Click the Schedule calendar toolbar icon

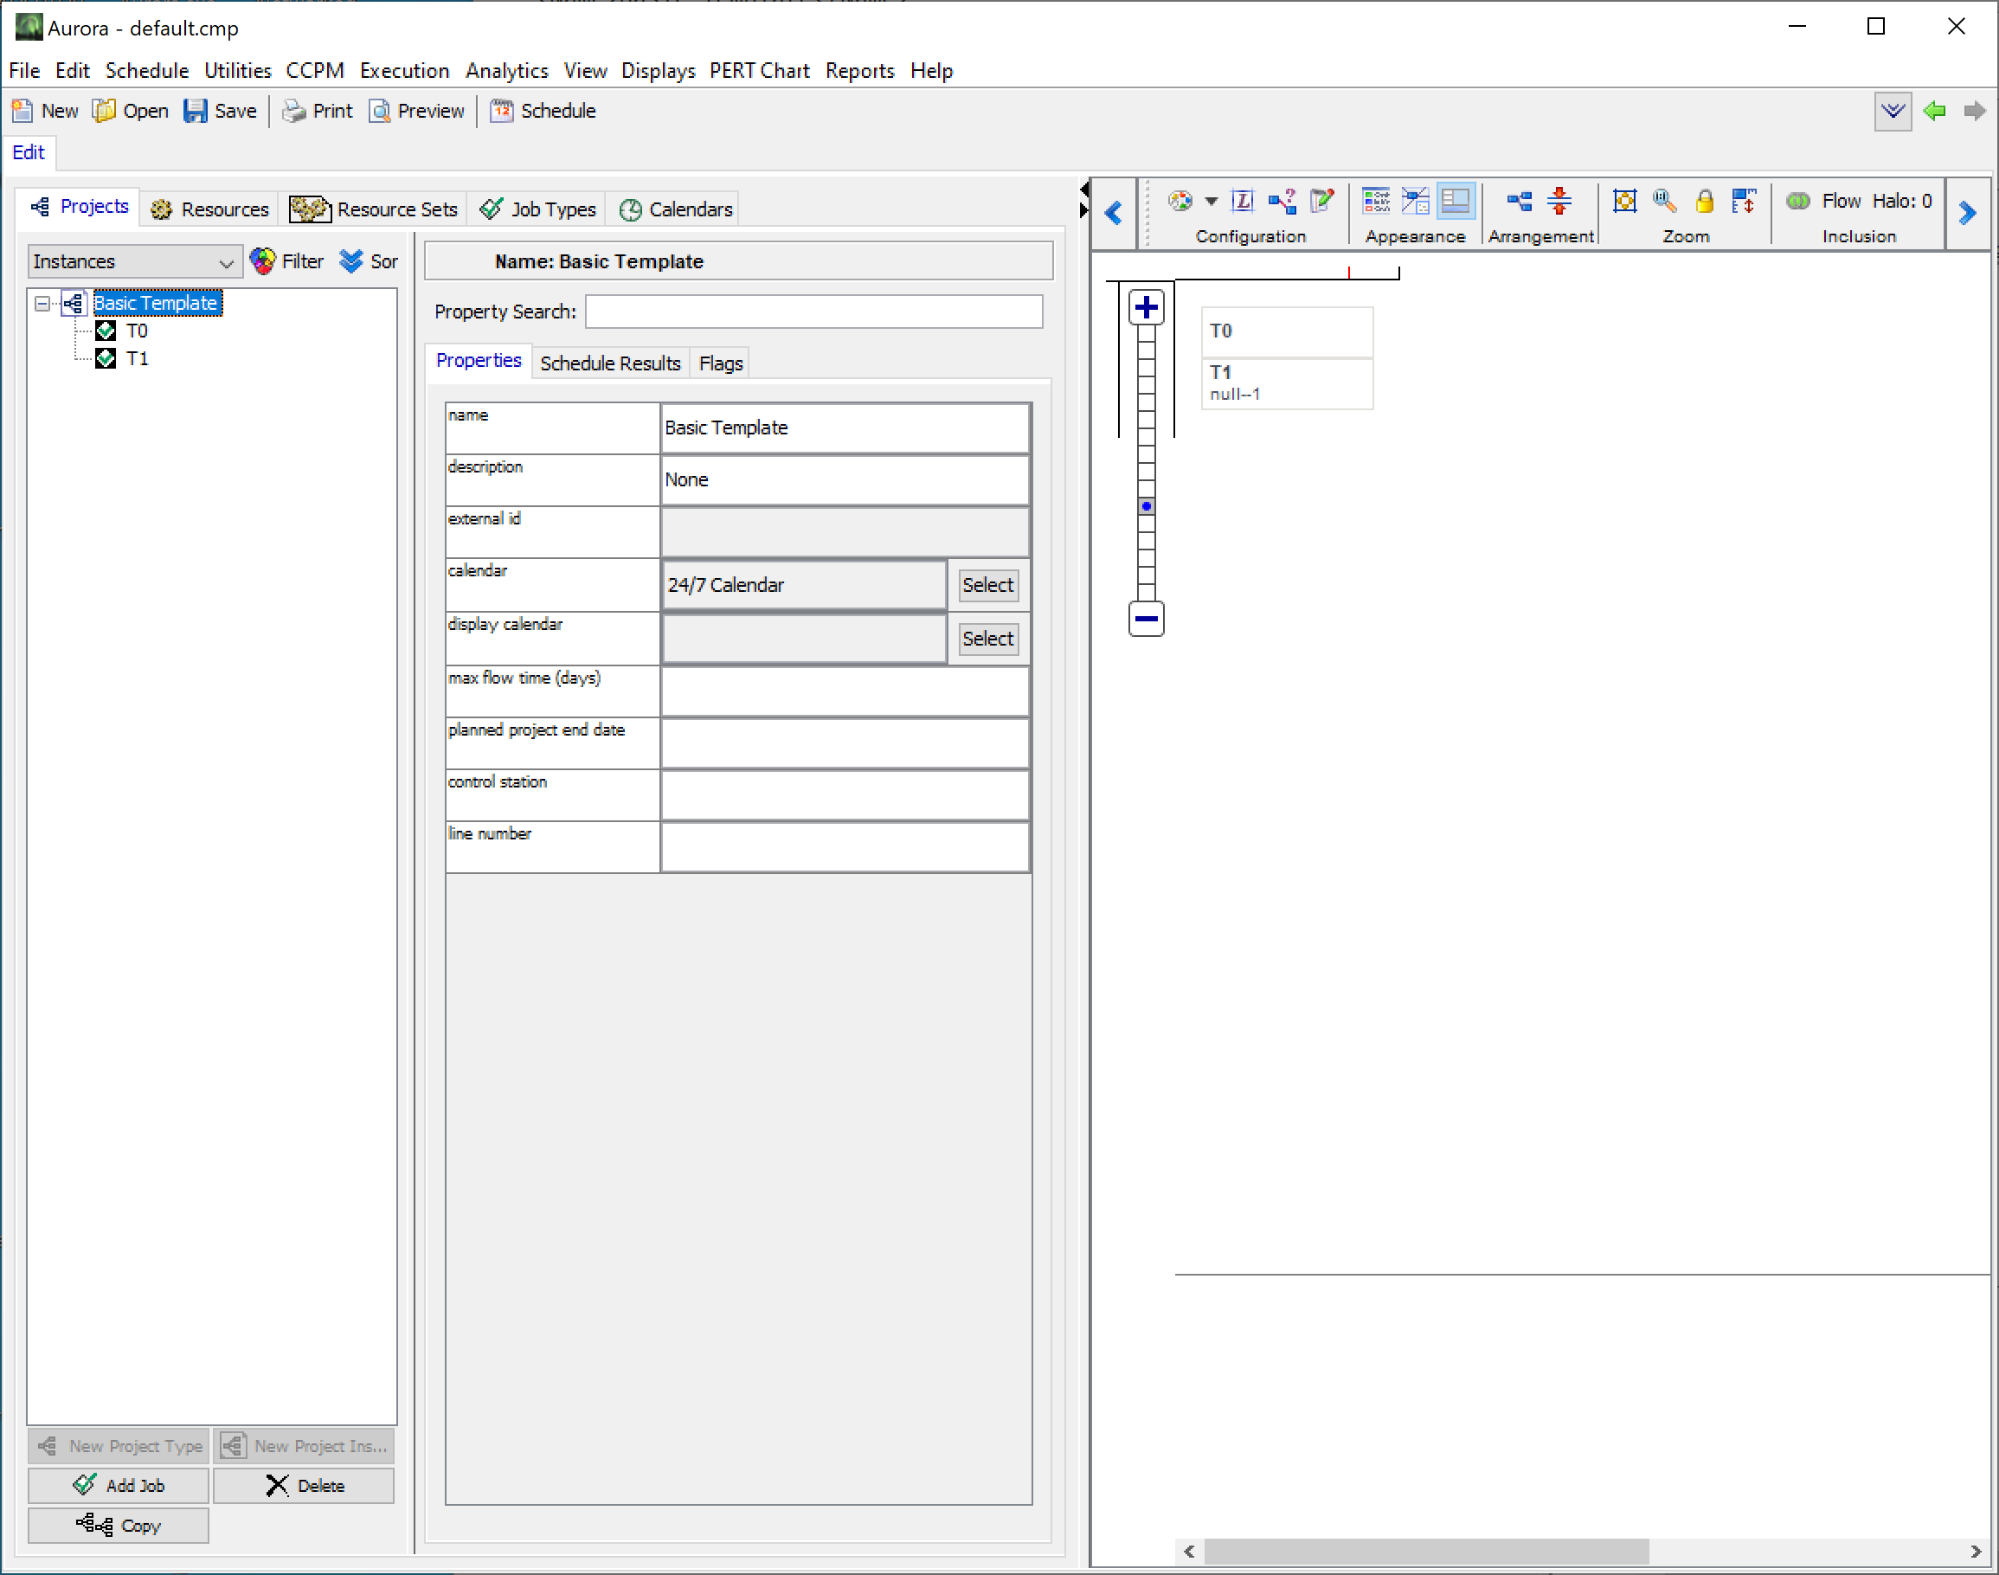pos(502,111)
